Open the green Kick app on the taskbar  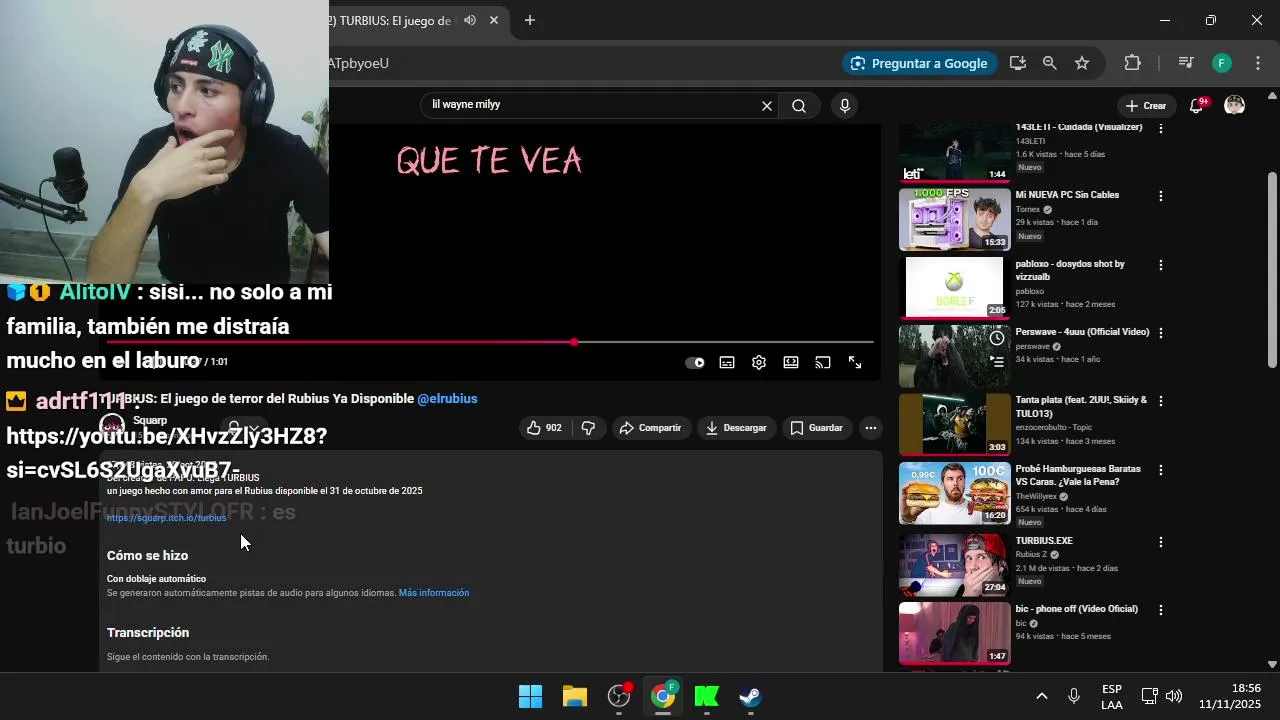point(707,696)
